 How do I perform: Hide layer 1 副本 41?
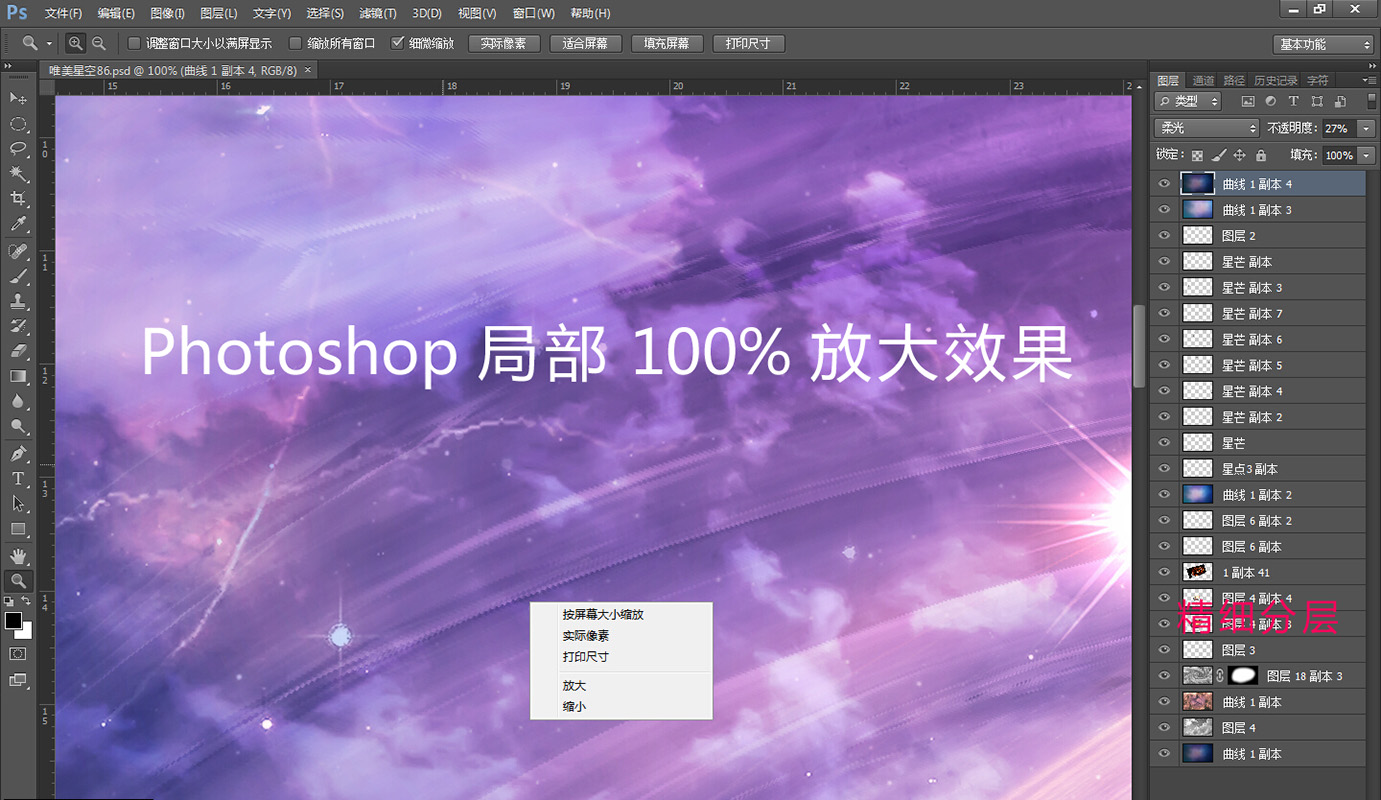[x=1164, y=572]
